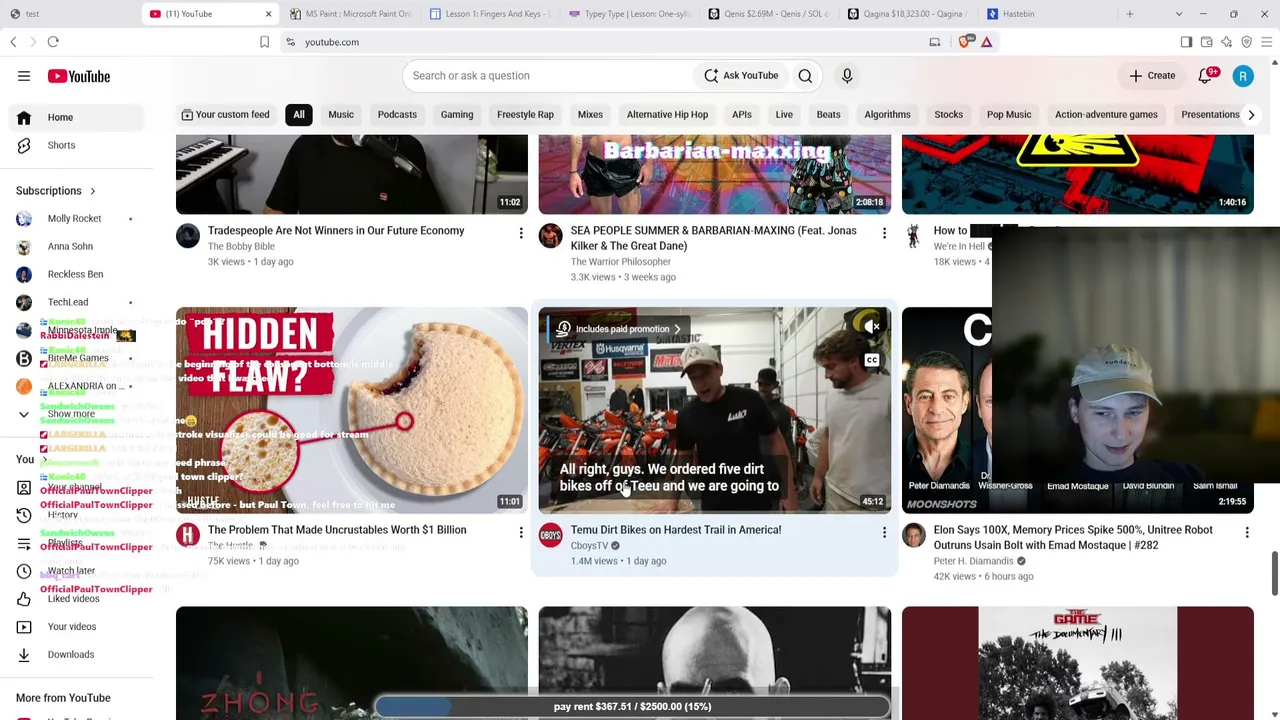Open The Bobby Bible channel avatar
1280x720 pixels.
click(x=188, y=235)
